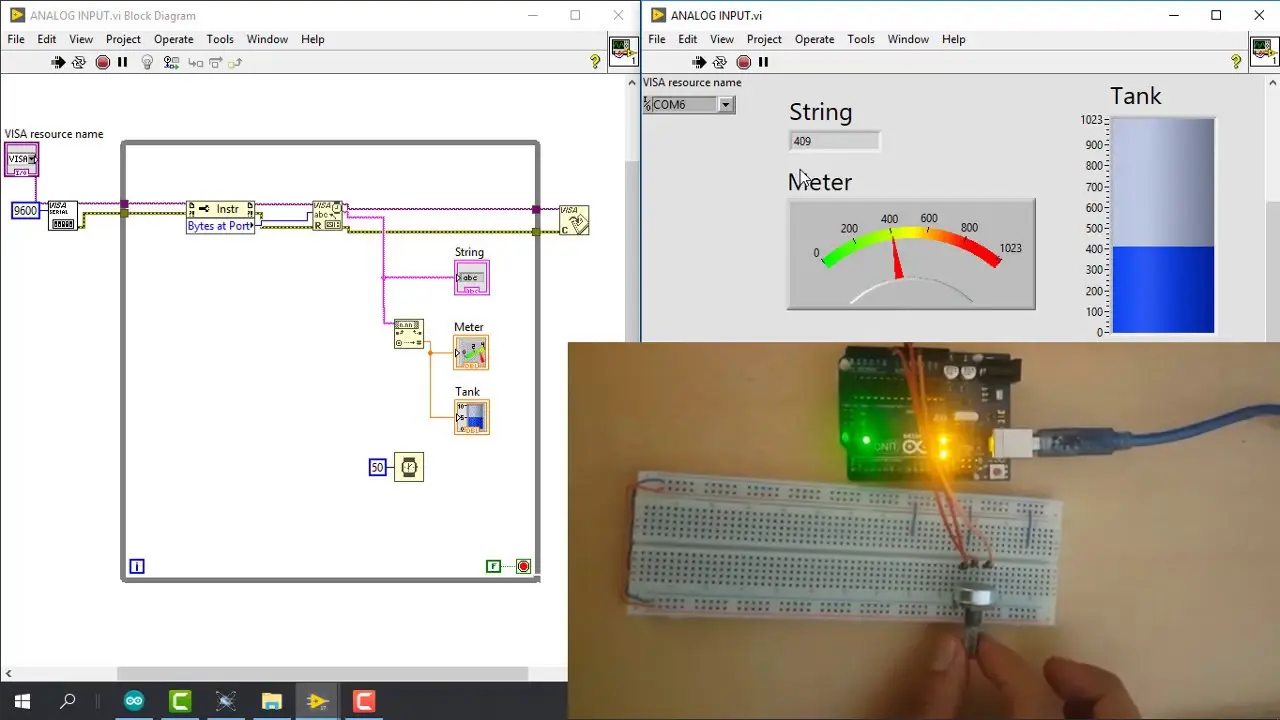Open View menu in Block Diagram window
1280x720 pixels.
[x=81, y=39]
